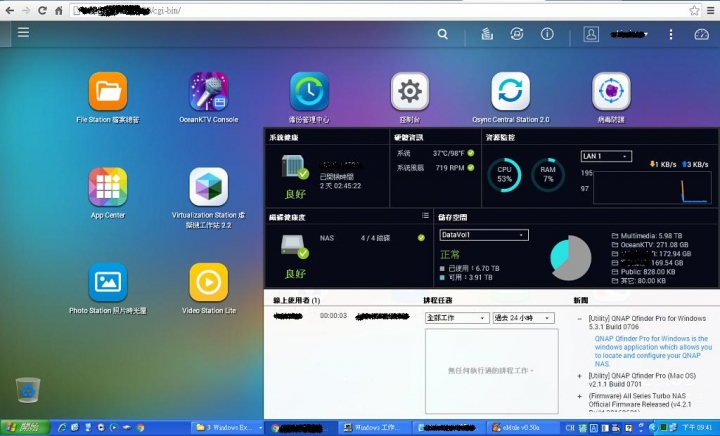Open the recycle bin on desktop
The width and height of the screenshot is (720, 436).
point(28,390)
